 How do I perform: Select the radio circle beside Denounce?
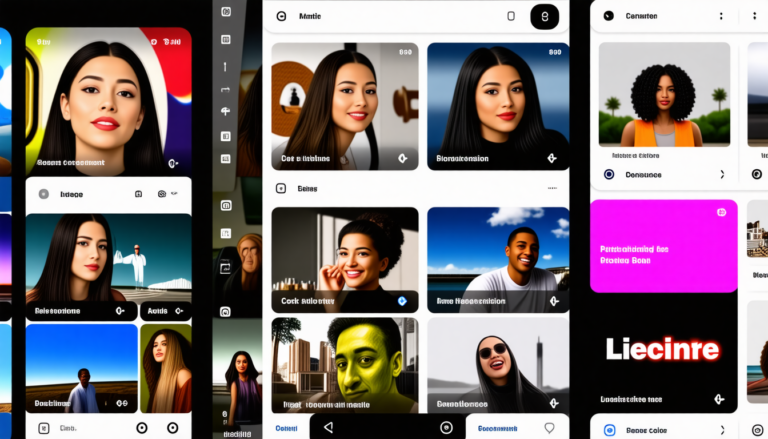(x=609, y=174)
